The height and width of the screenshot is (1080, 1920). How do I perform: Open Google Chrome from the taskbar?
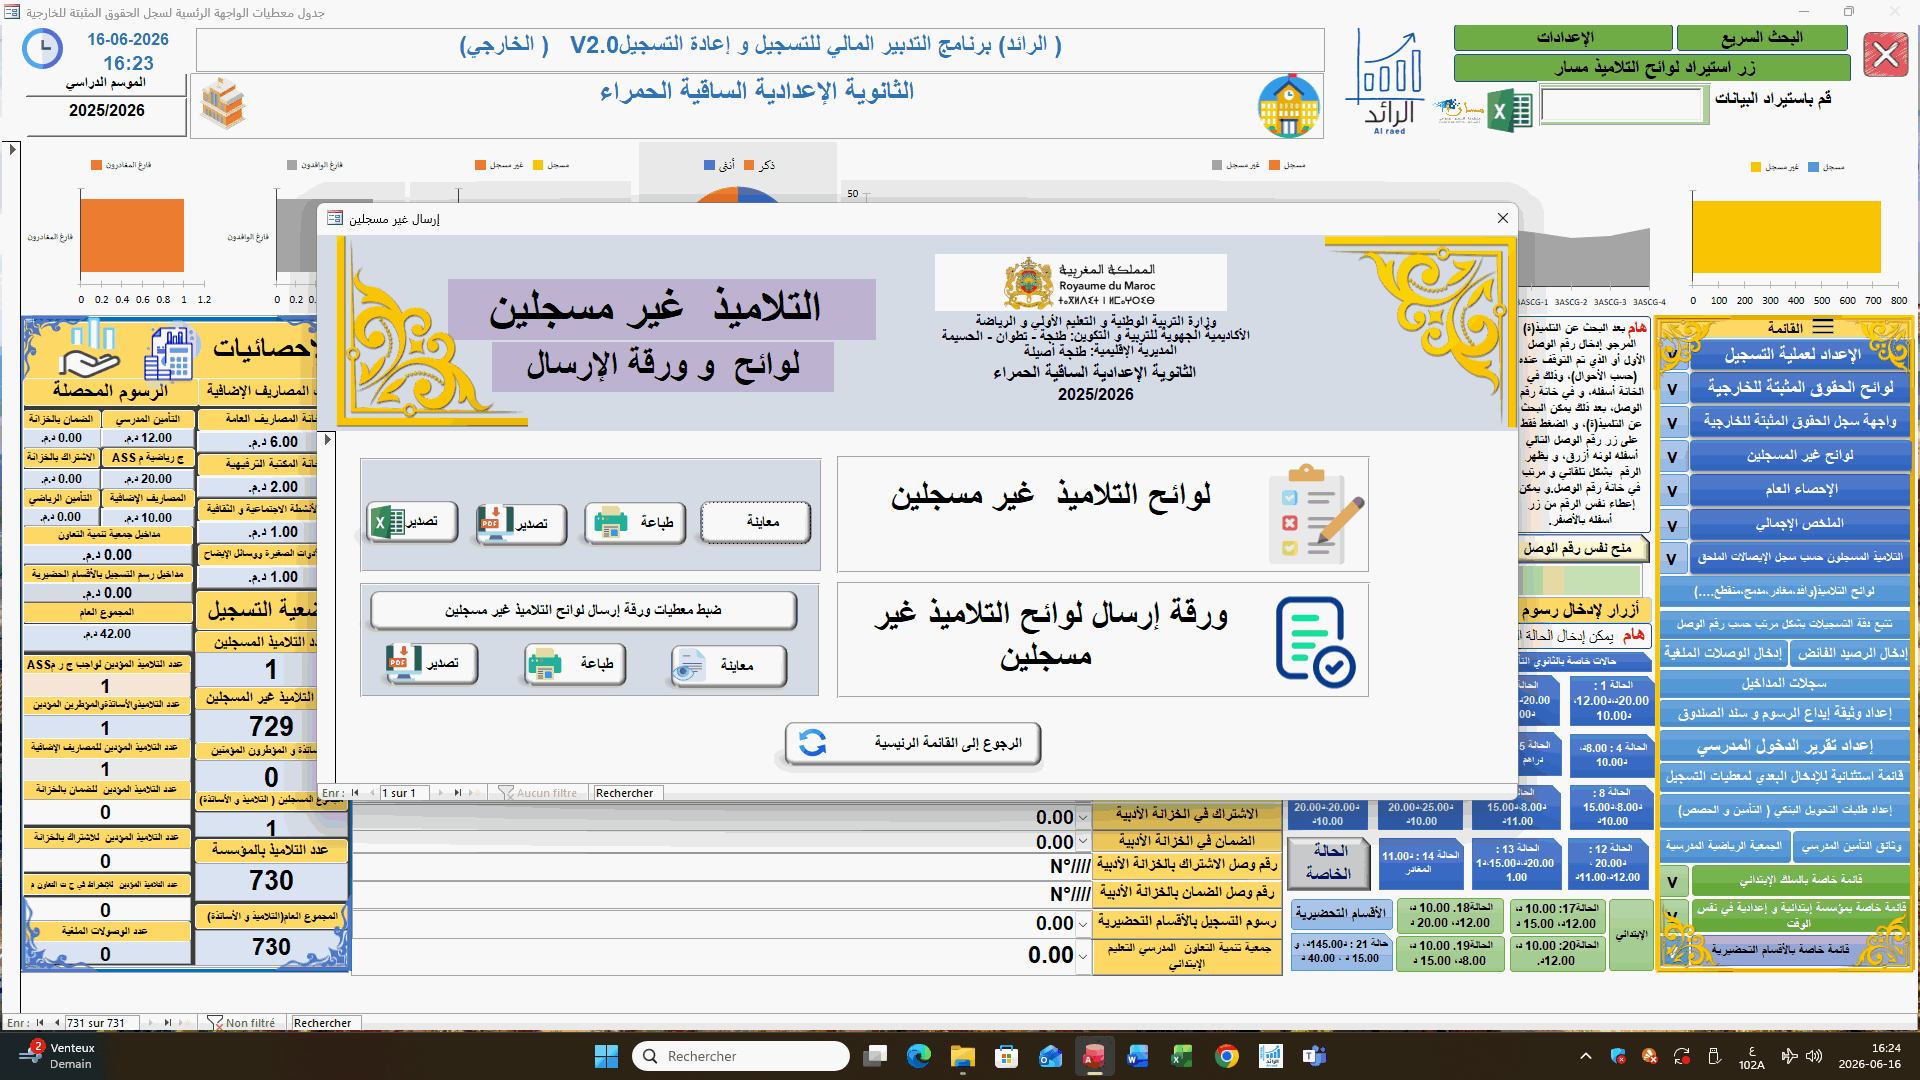pos(1226,1056)
